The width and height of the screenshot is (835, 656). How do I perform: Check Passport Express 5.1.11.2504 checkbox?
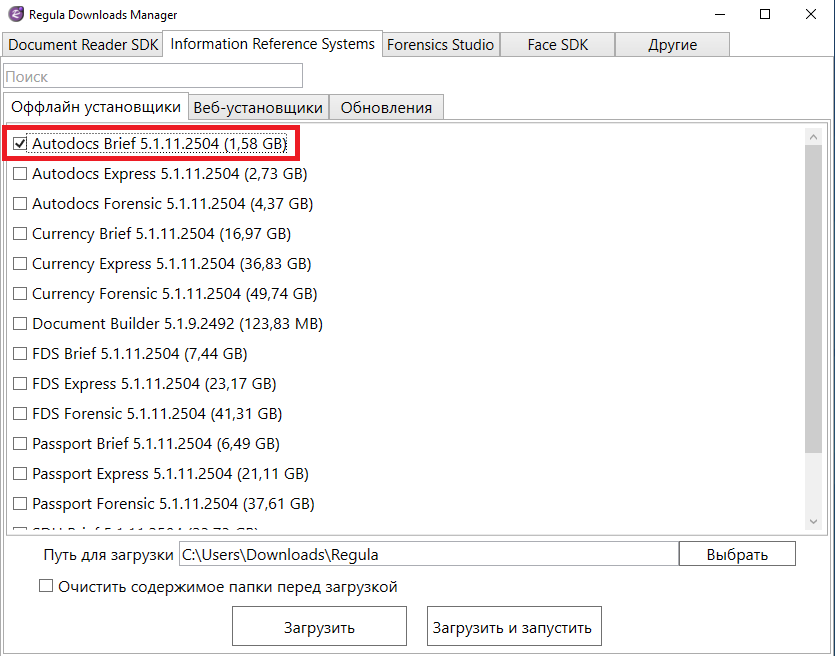tap(20, 473)
